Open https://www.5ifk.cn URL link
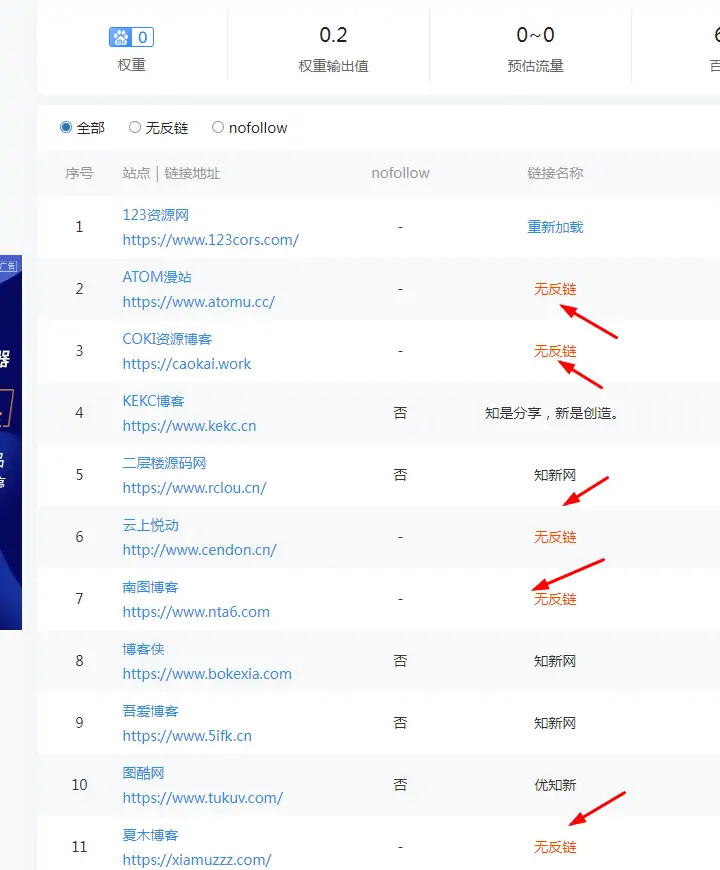This screenshot has height=870, width=720. pyautogui.click(x=187, y=735)
